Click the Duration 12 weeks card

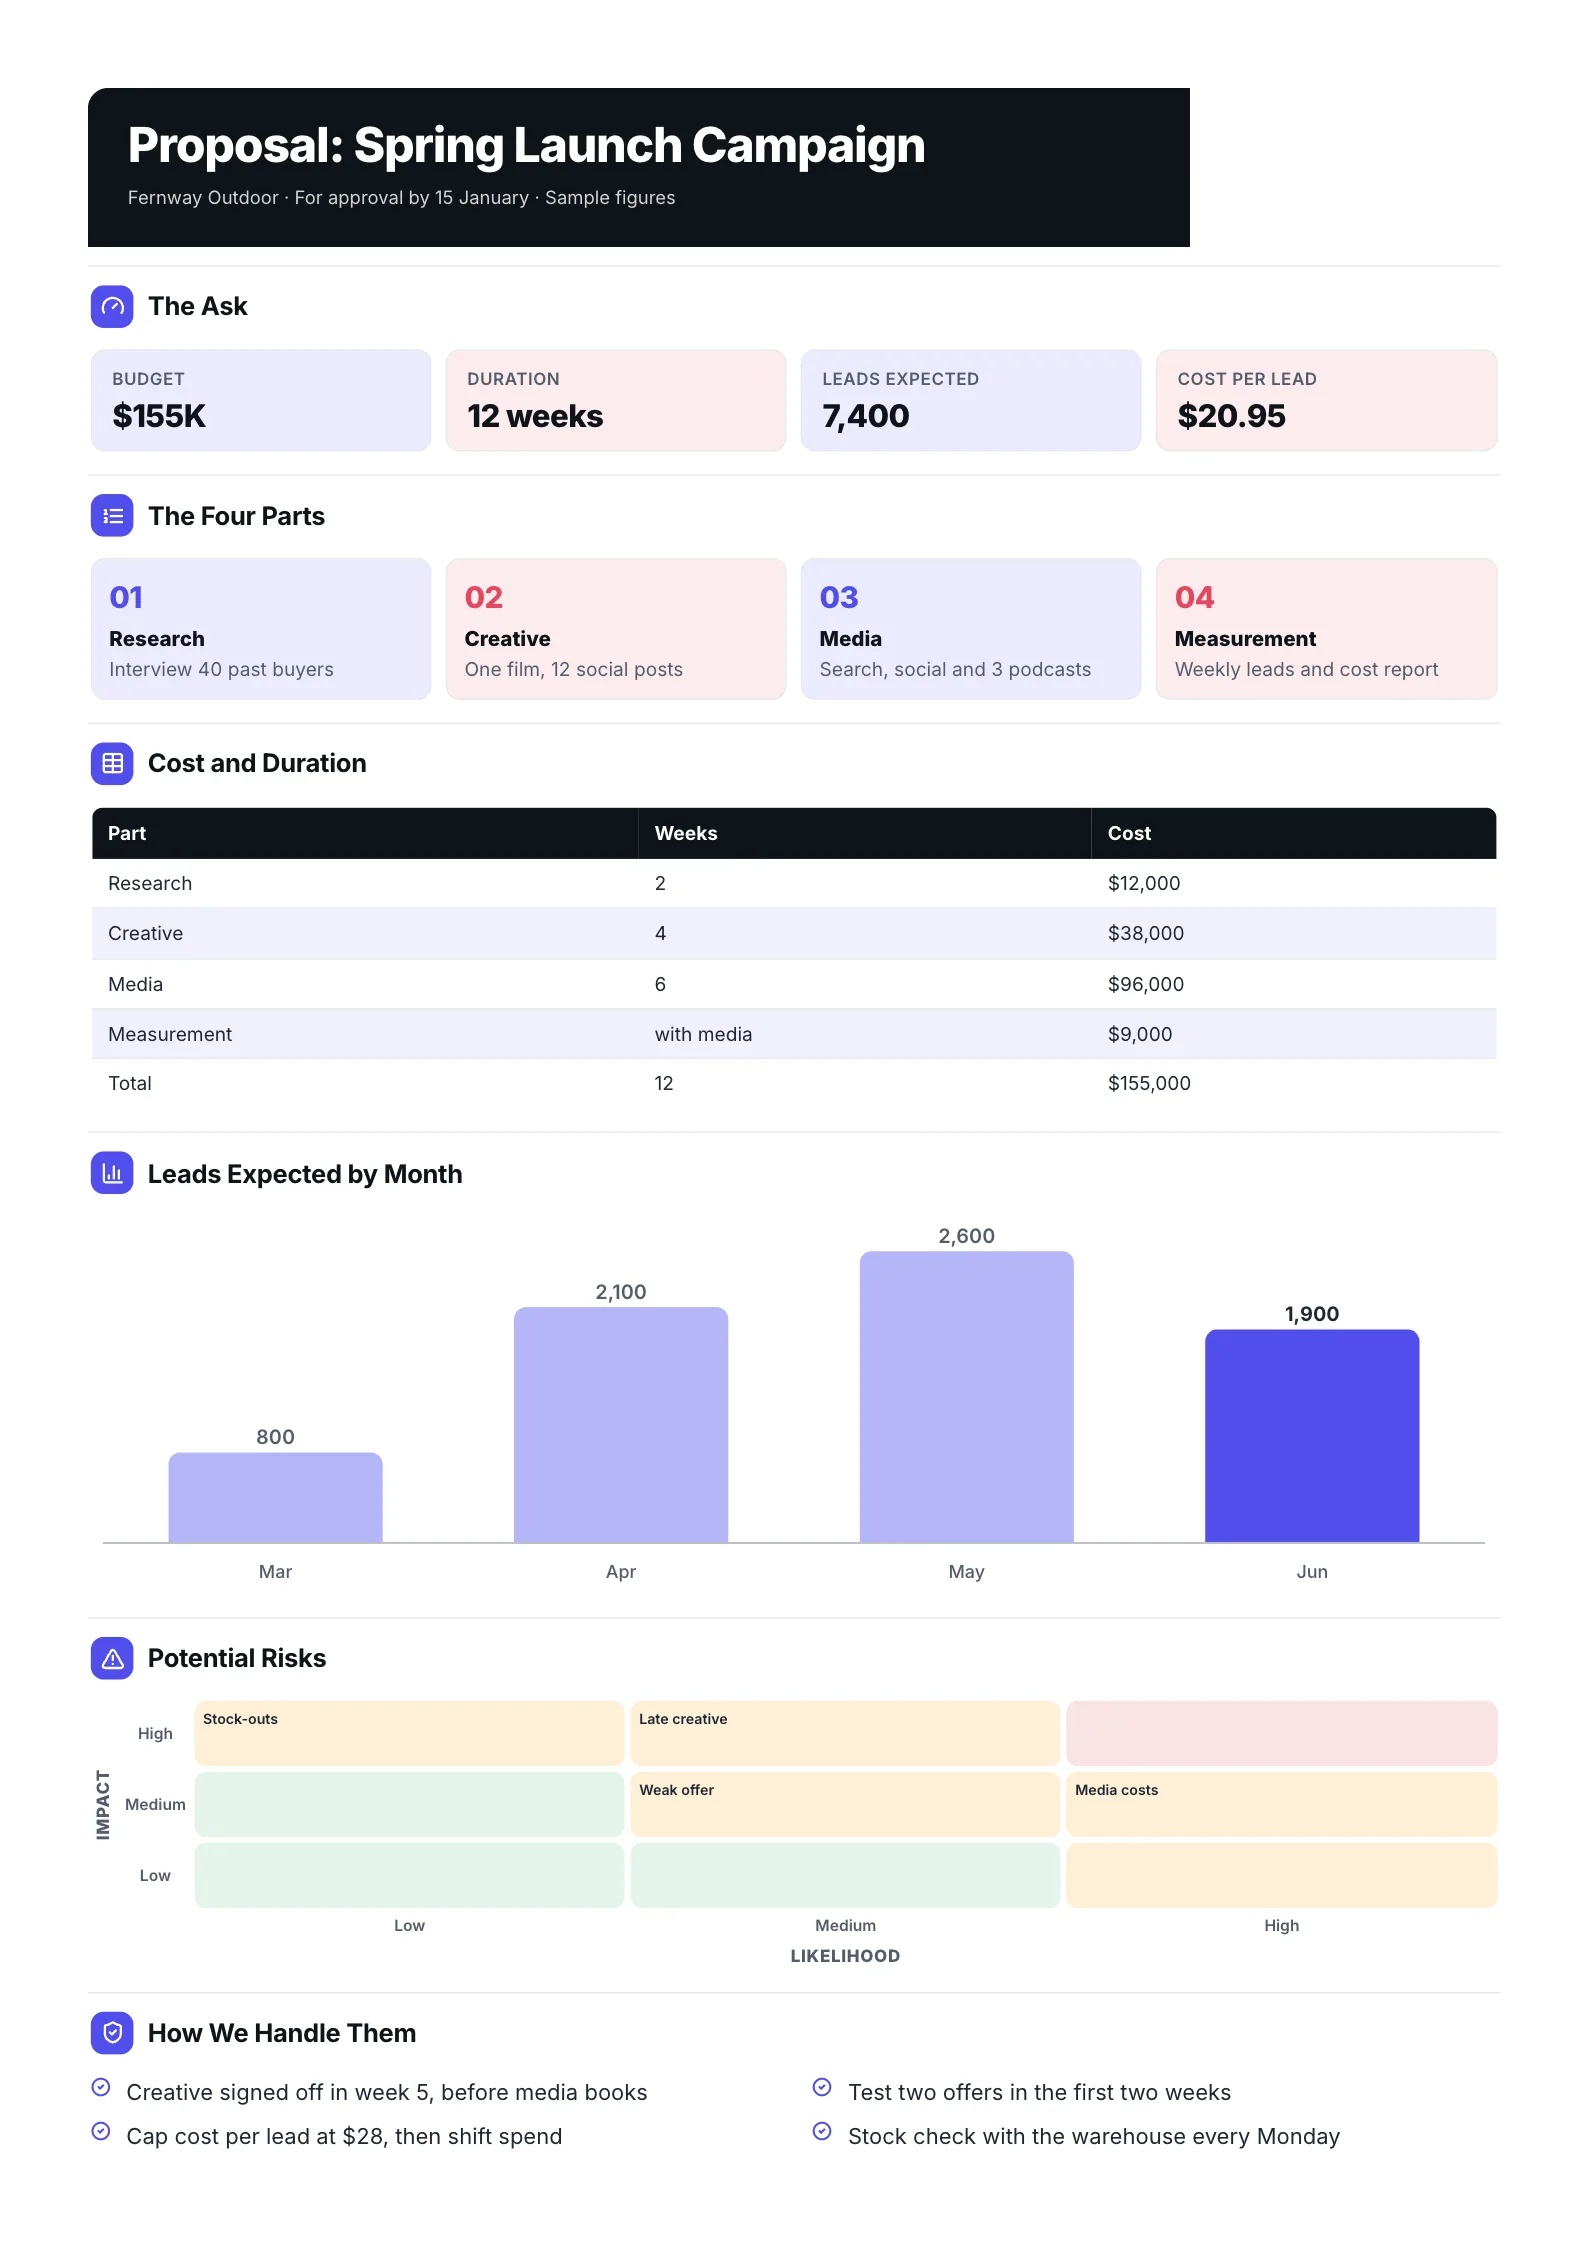pyautogui.click(x=616, y=400)
